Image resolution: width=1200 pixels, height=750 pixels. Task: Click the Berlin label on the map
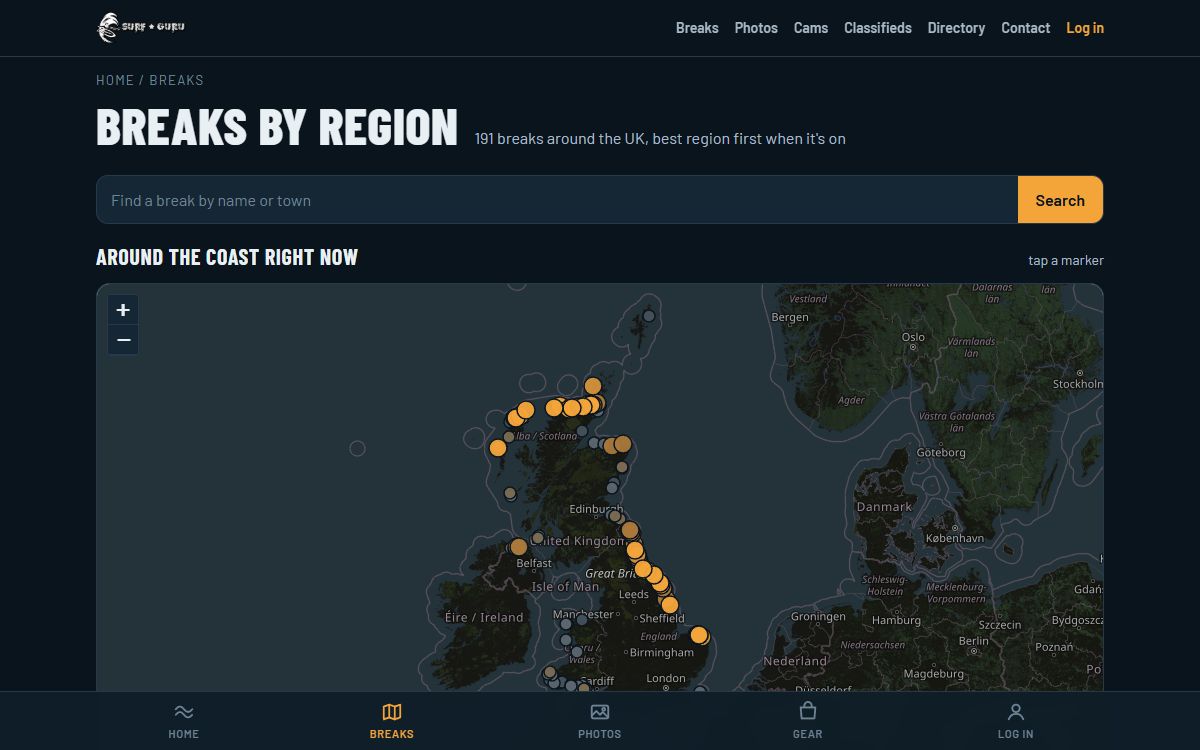(973, 641)
